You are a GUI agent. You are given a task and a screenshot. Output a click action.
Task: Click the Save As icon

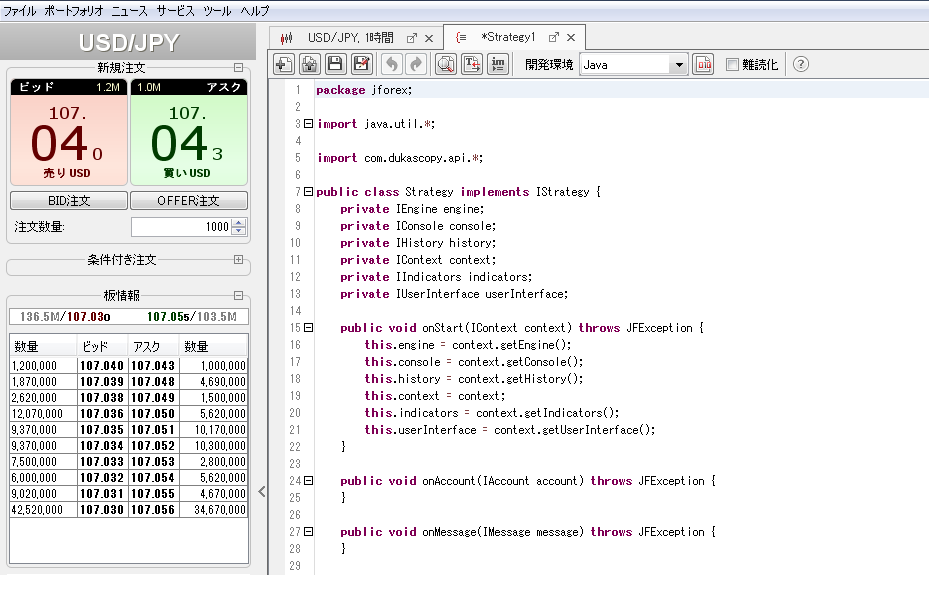coord(361,64)
